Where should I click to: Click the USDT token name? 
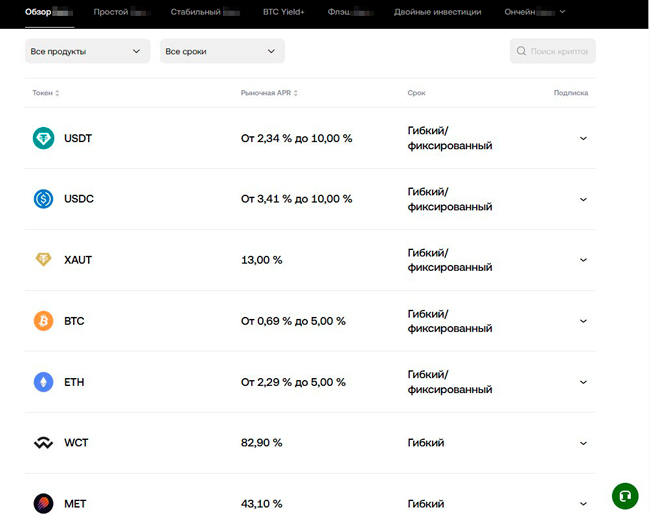point(78,138)
